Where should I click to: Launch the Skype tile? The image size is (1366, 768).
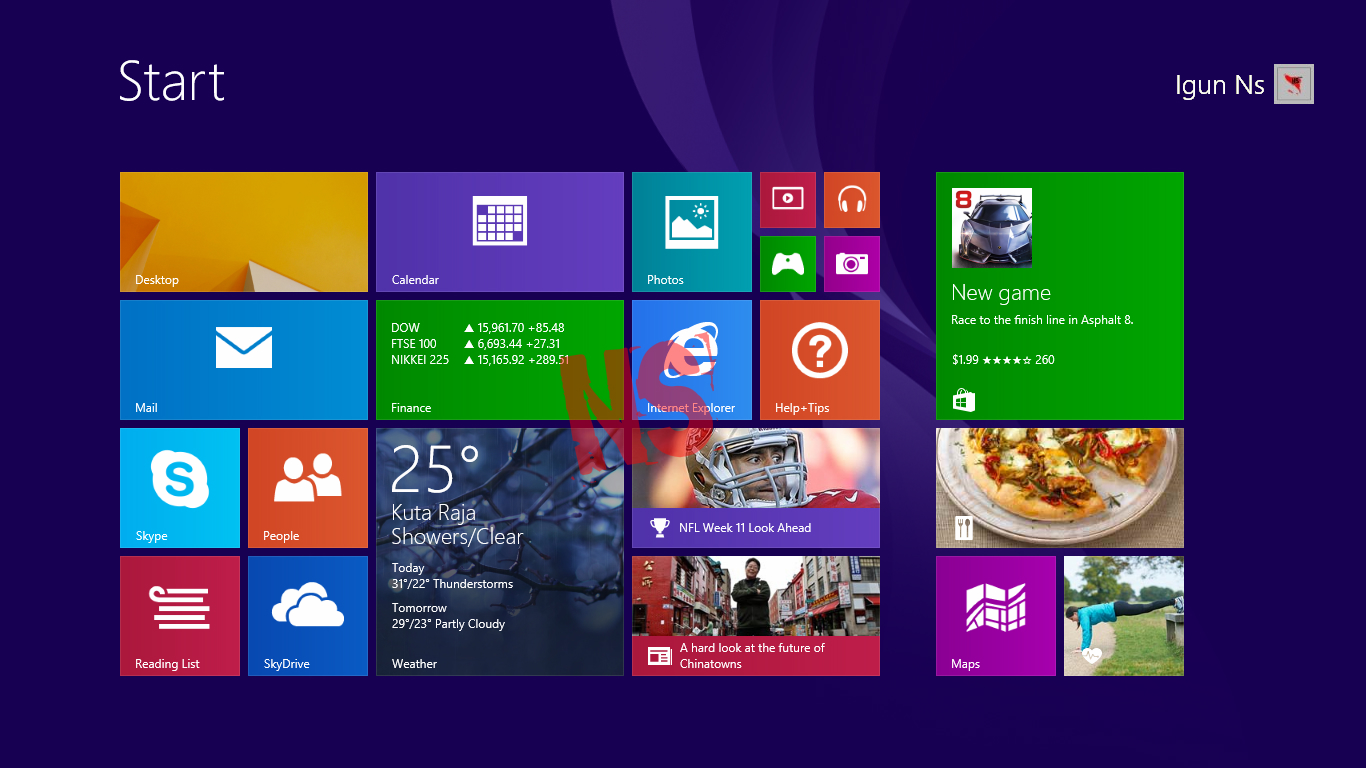point(180,488)
